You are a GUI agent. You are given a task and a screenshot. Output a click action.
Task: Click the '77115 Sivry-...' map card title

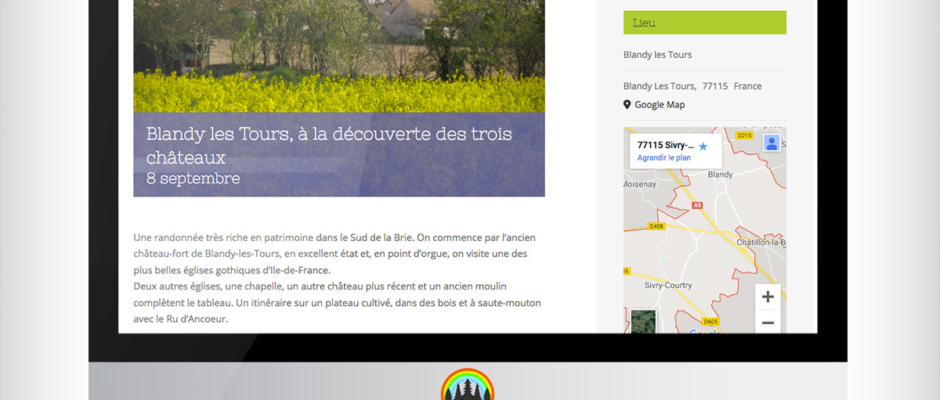(666, 145)
